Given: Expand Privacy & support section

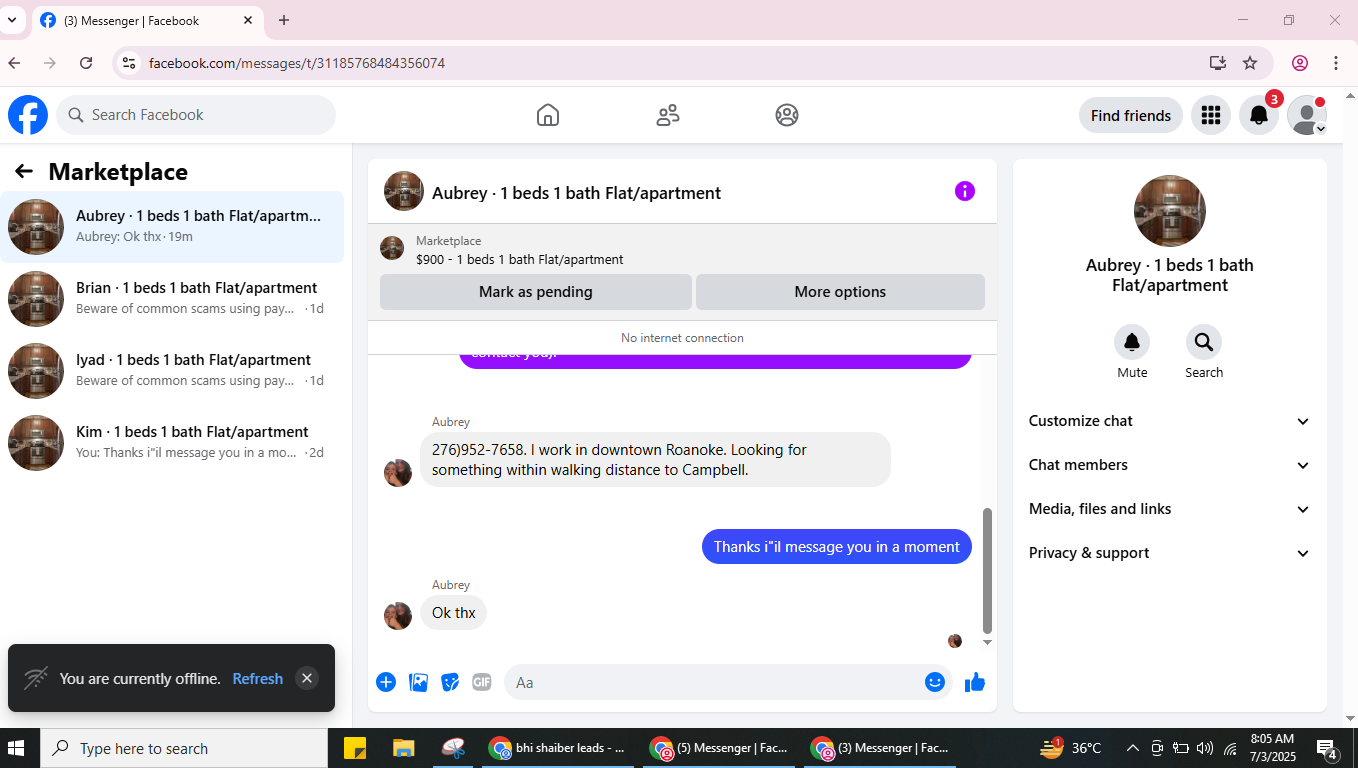Looking at the screenshot, I should pos(1169,553).
